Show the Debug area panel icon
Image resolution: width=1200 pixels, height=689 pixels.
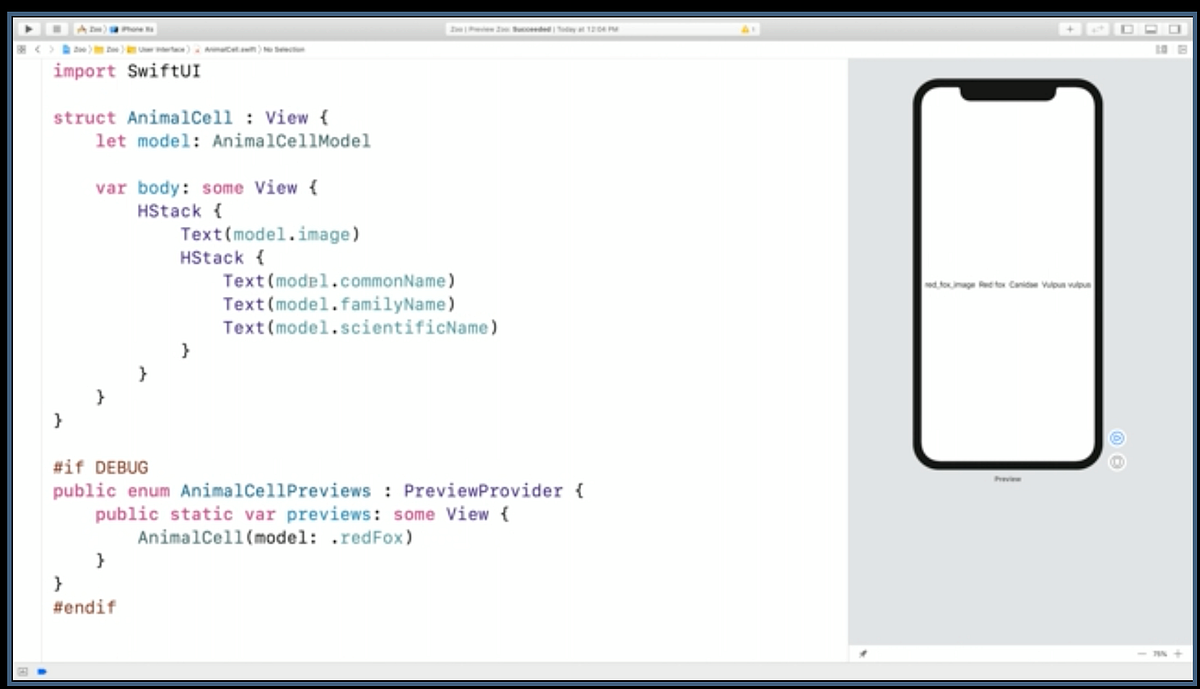(x=1151, y=29)
